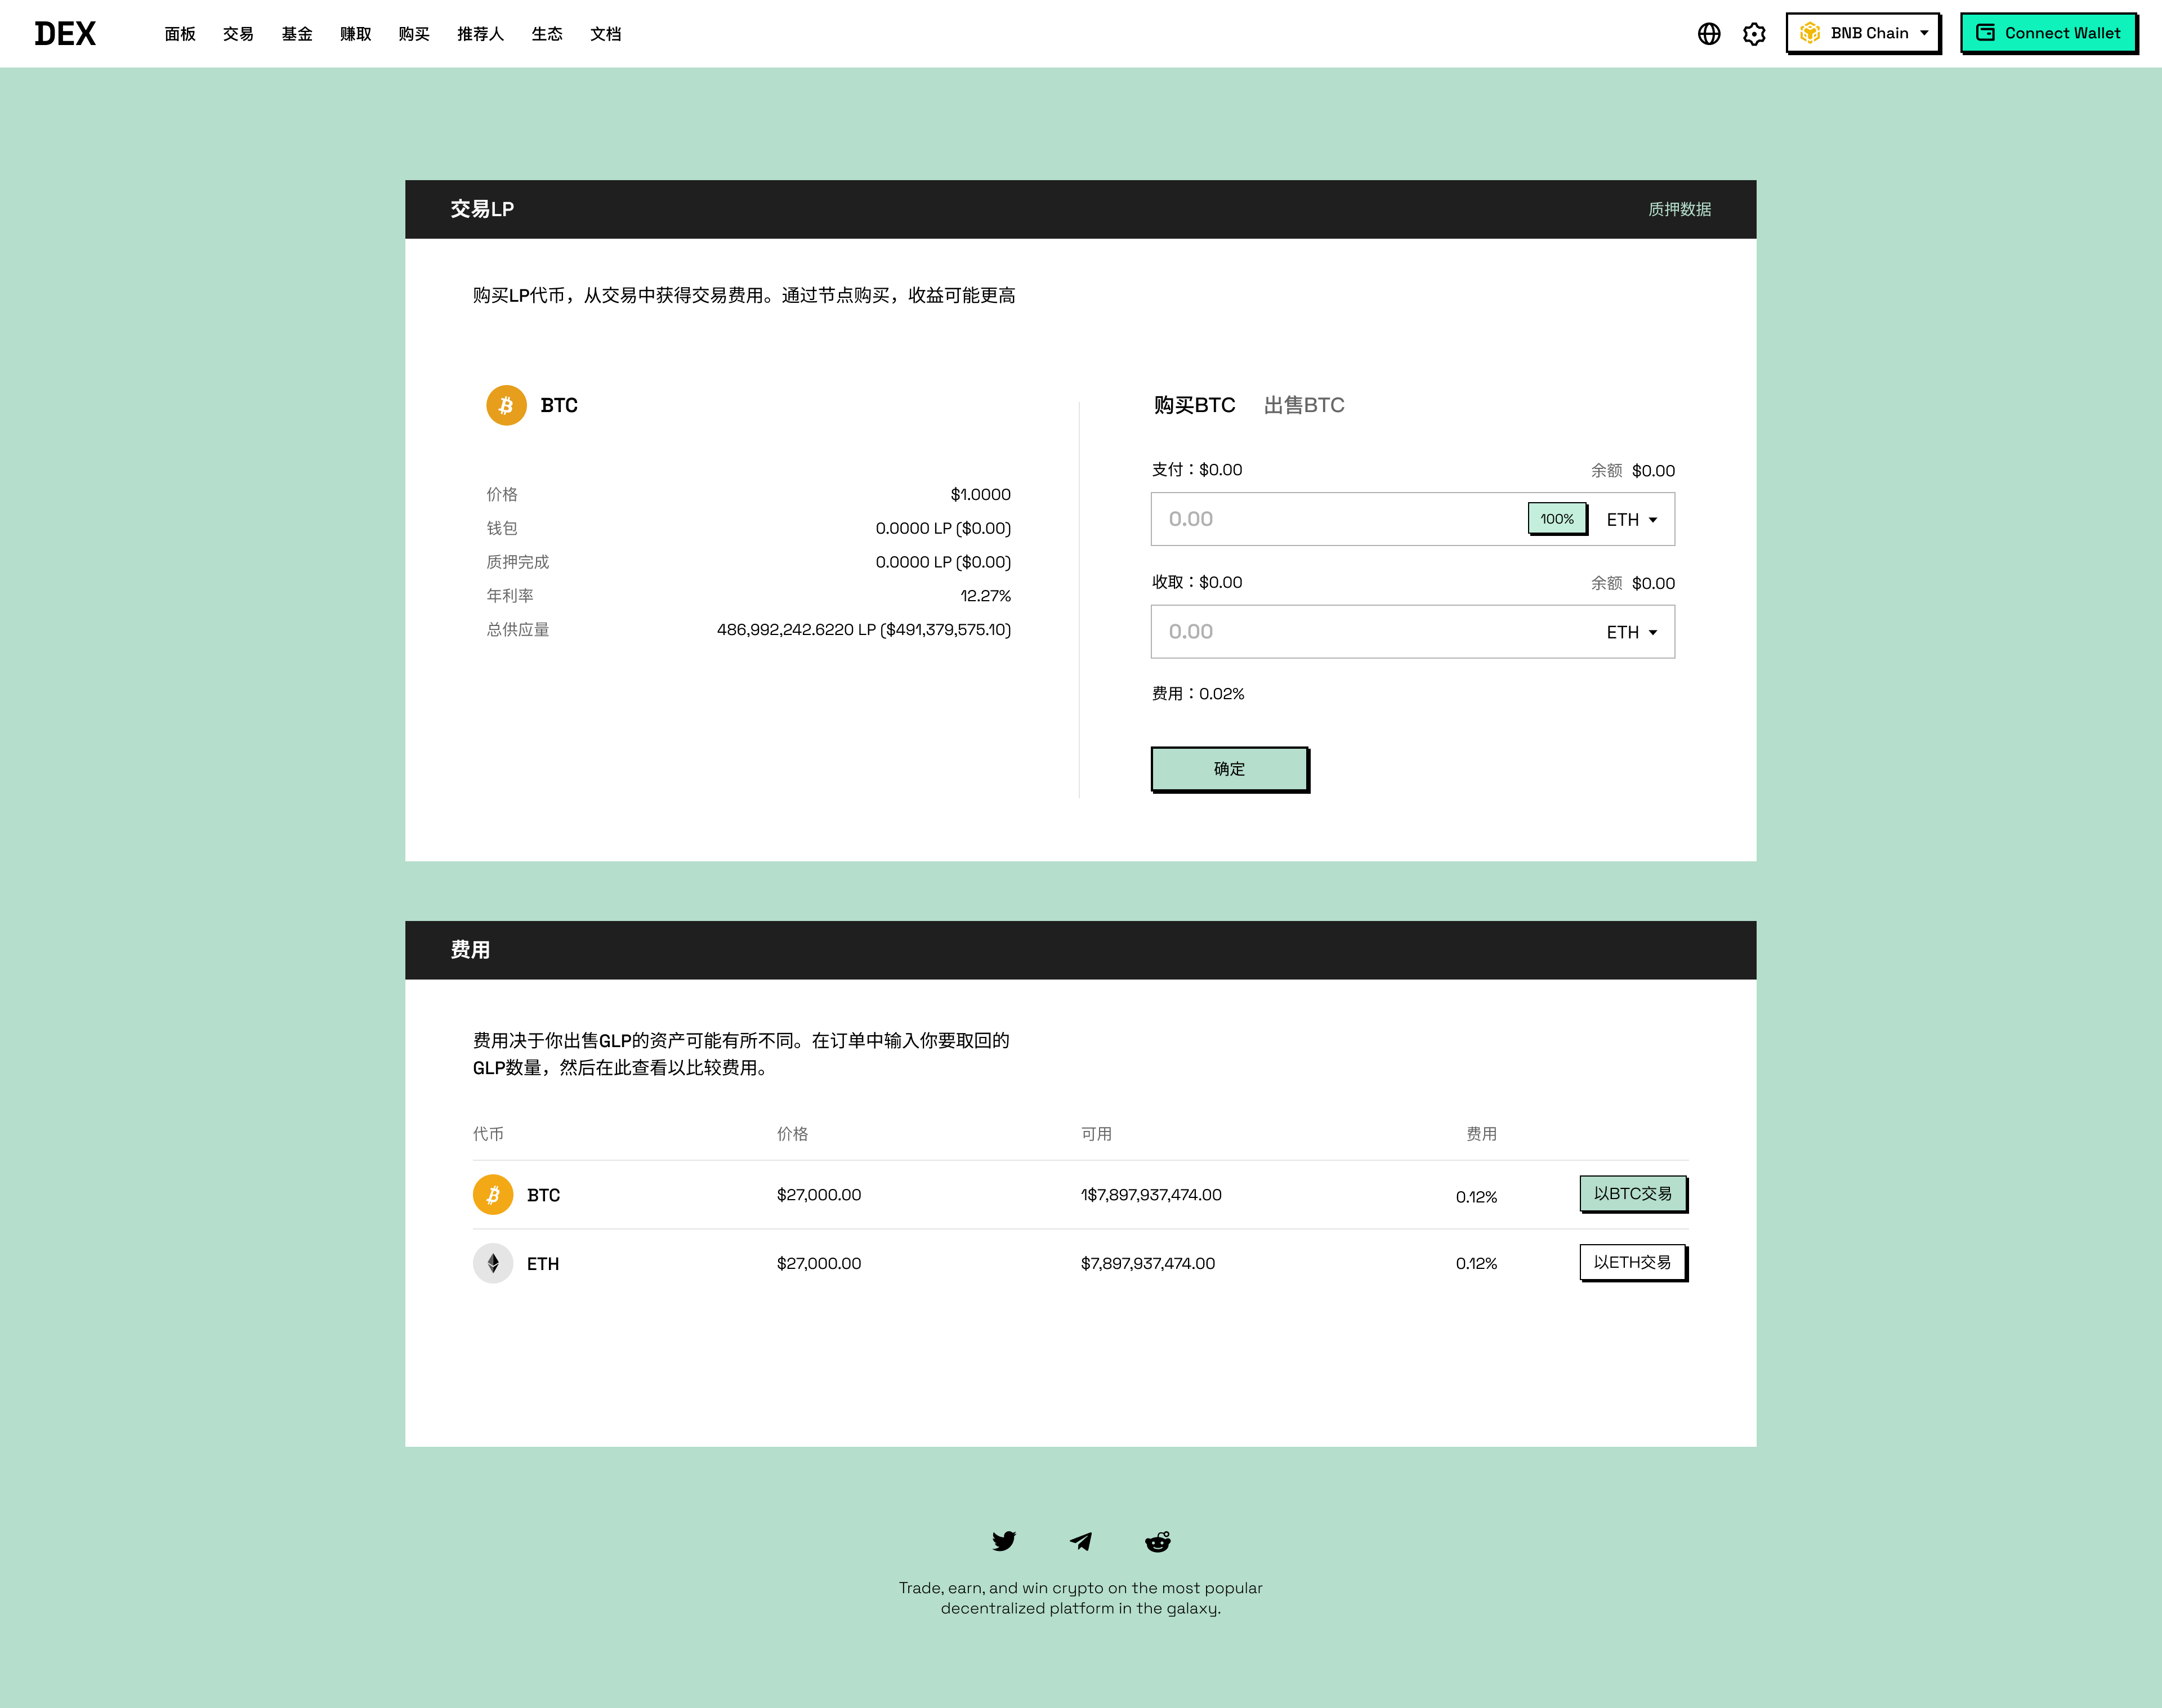Click the 交易LP panel title
The height and width of the screenshot is (1708, 2162).
click(x=482, y=209)
